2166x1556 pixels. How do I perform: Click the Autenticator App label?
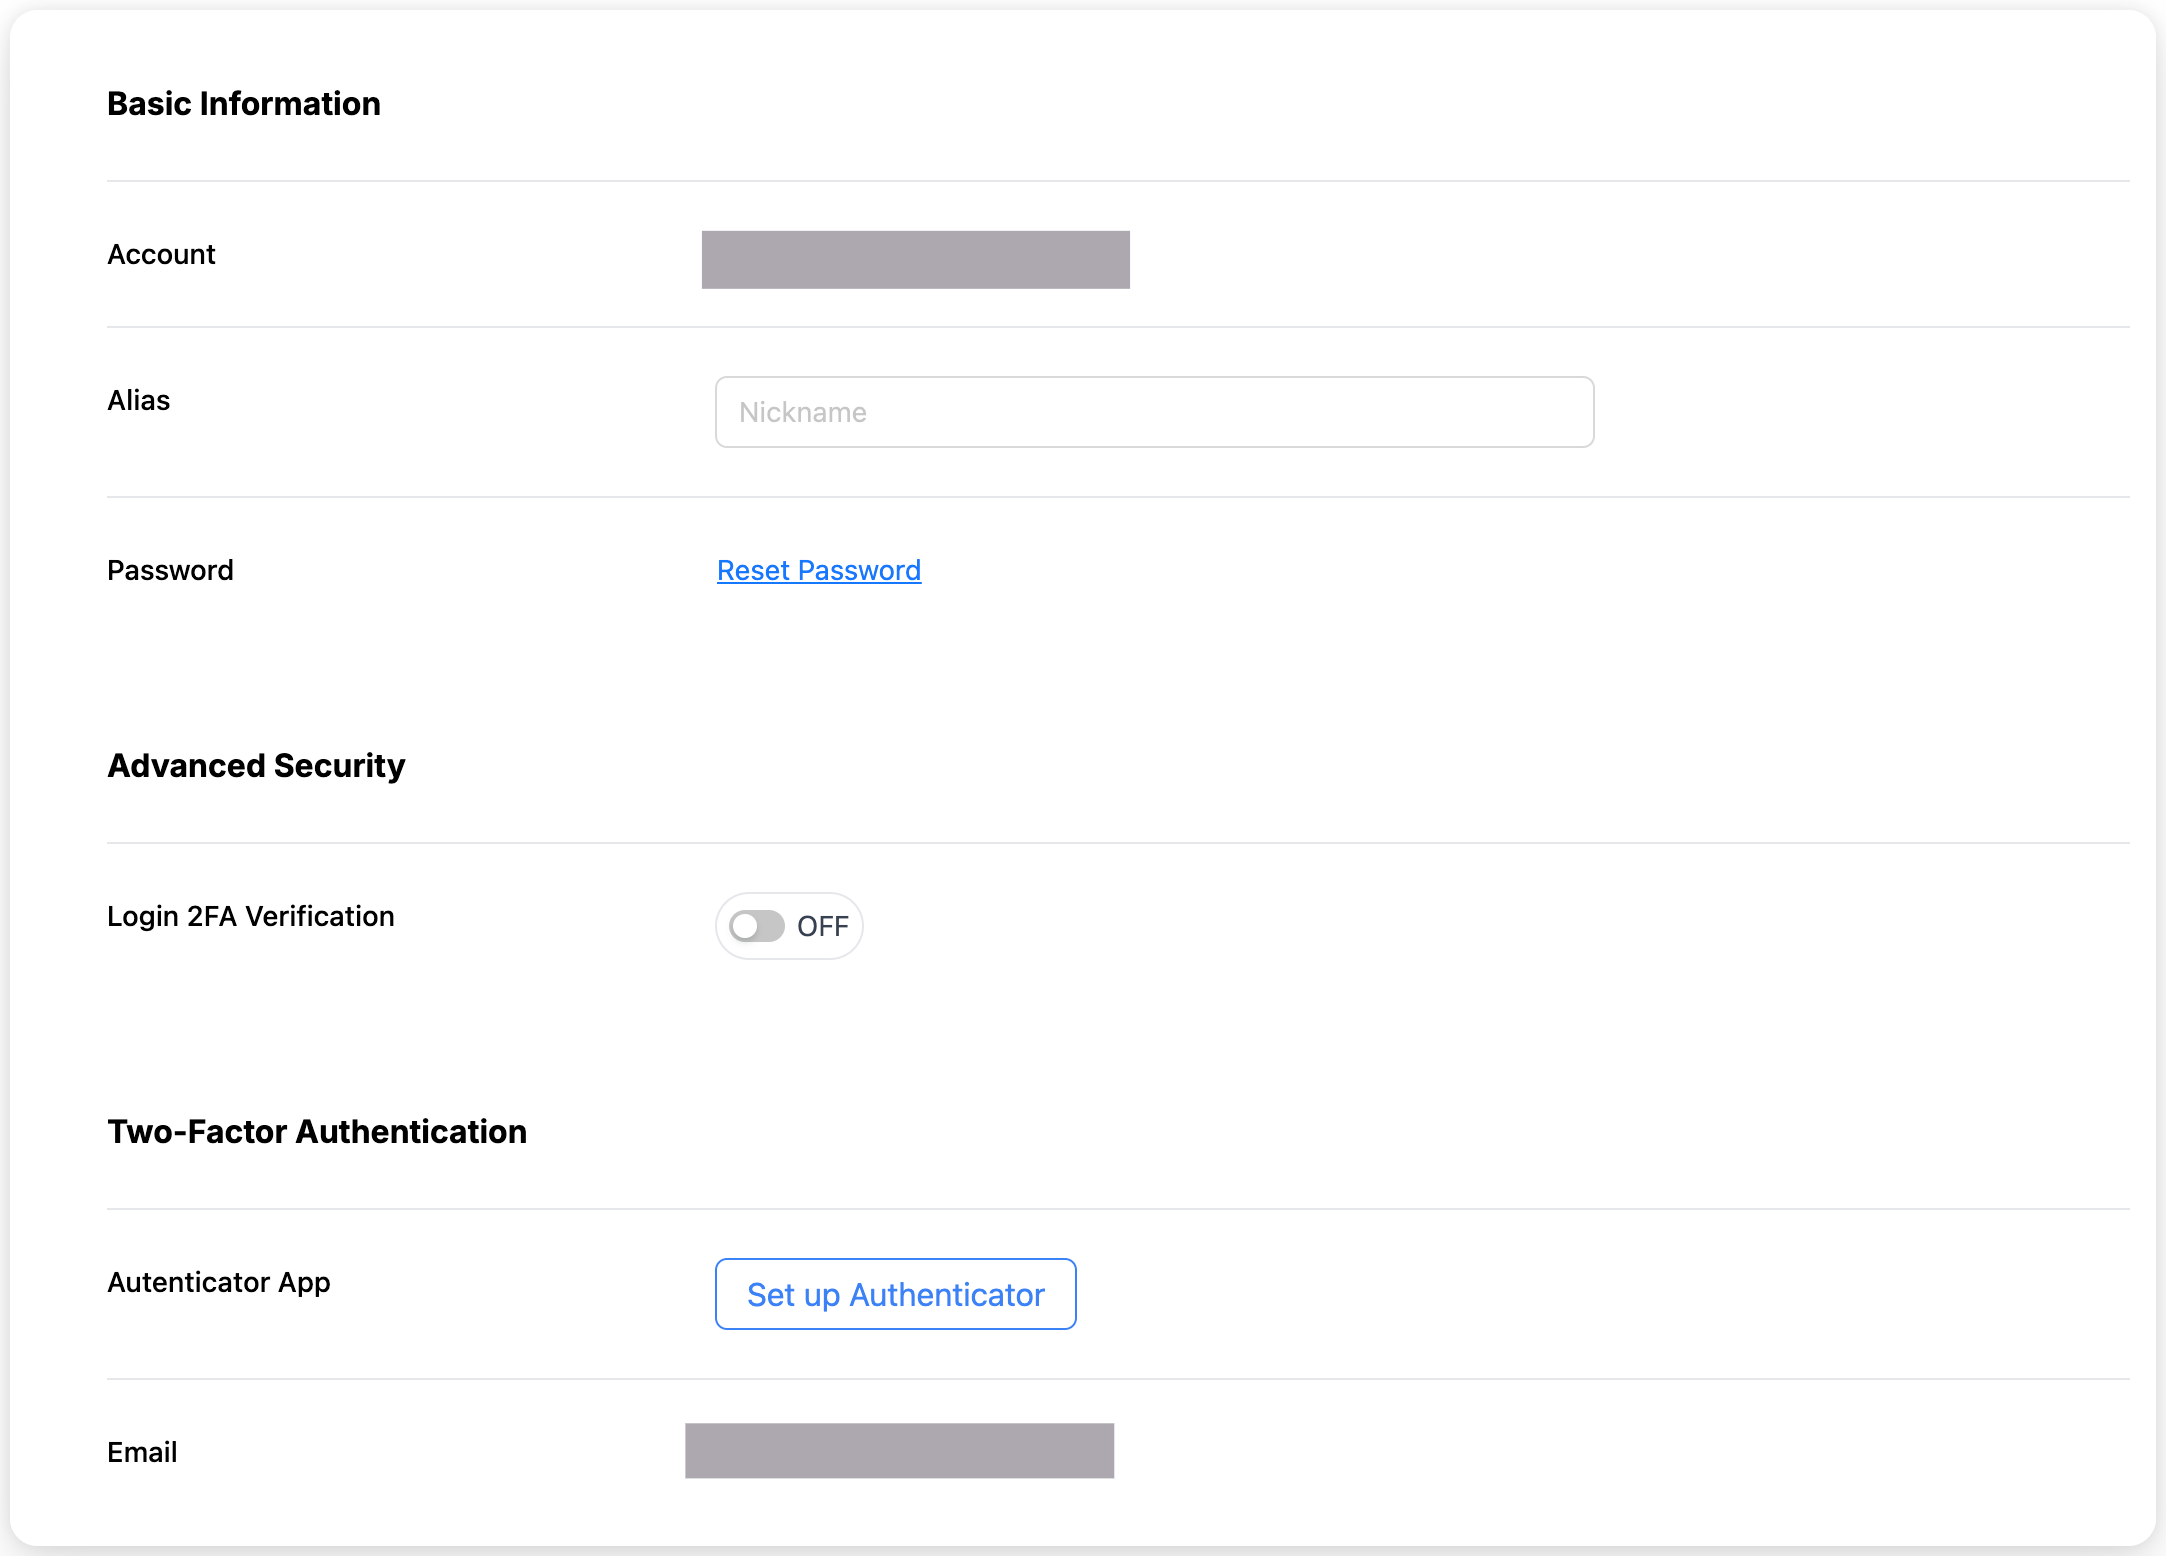pos(219,1283)
